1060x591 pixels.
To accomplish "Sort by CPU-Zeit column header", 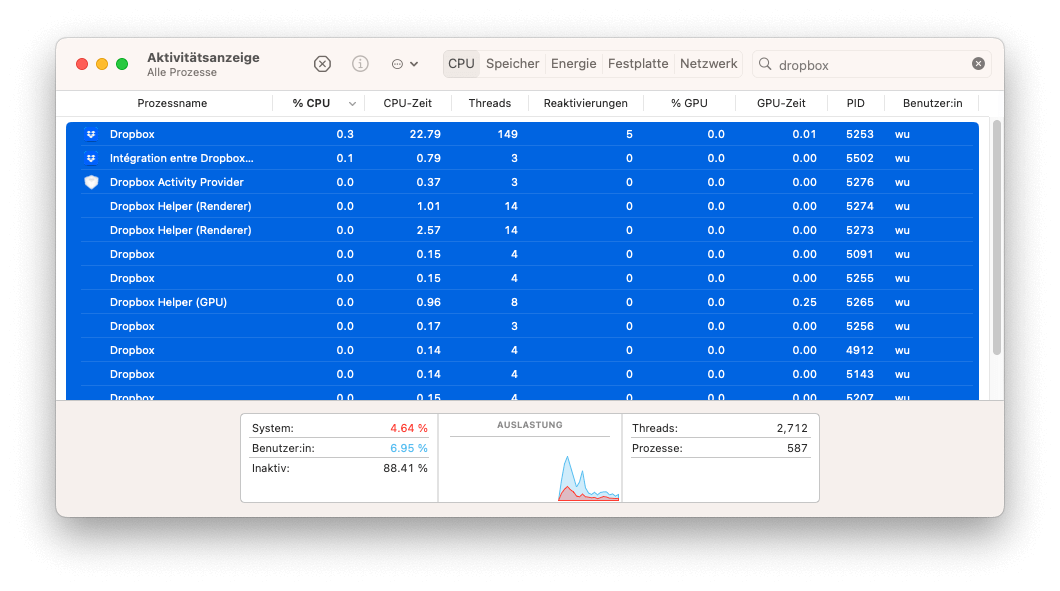I will (x=407, y=103).
